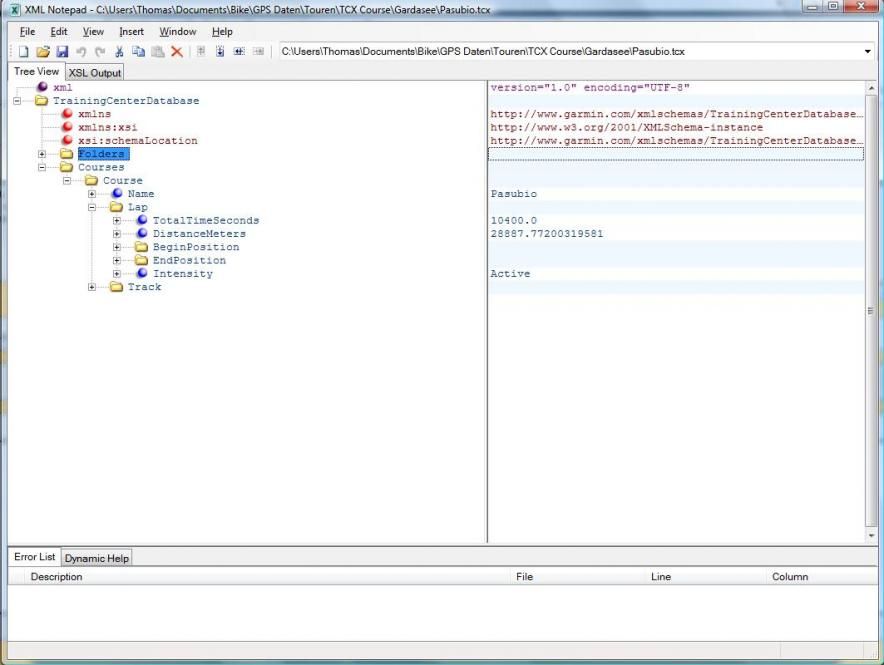Click the Cut scissors icon
Image resolution: width=884 pixels, height=665 pixels.
pyautogui.click(x=119, y=51)
